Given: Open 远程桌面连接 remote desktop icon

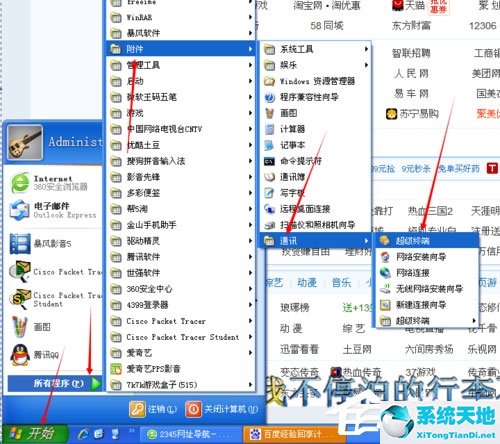Looking at the screenshot, I should tap(269, 209).
